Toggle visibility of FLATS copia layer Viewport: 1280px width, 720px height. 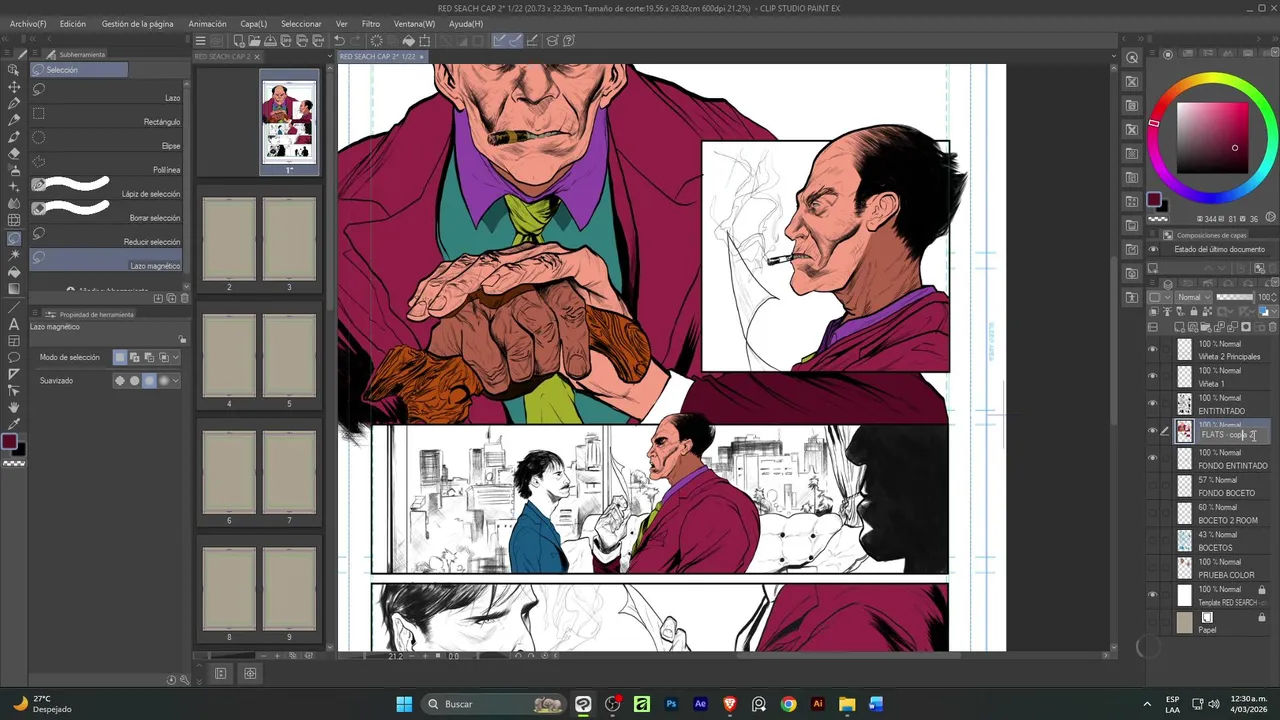(x=1152, y=431)
